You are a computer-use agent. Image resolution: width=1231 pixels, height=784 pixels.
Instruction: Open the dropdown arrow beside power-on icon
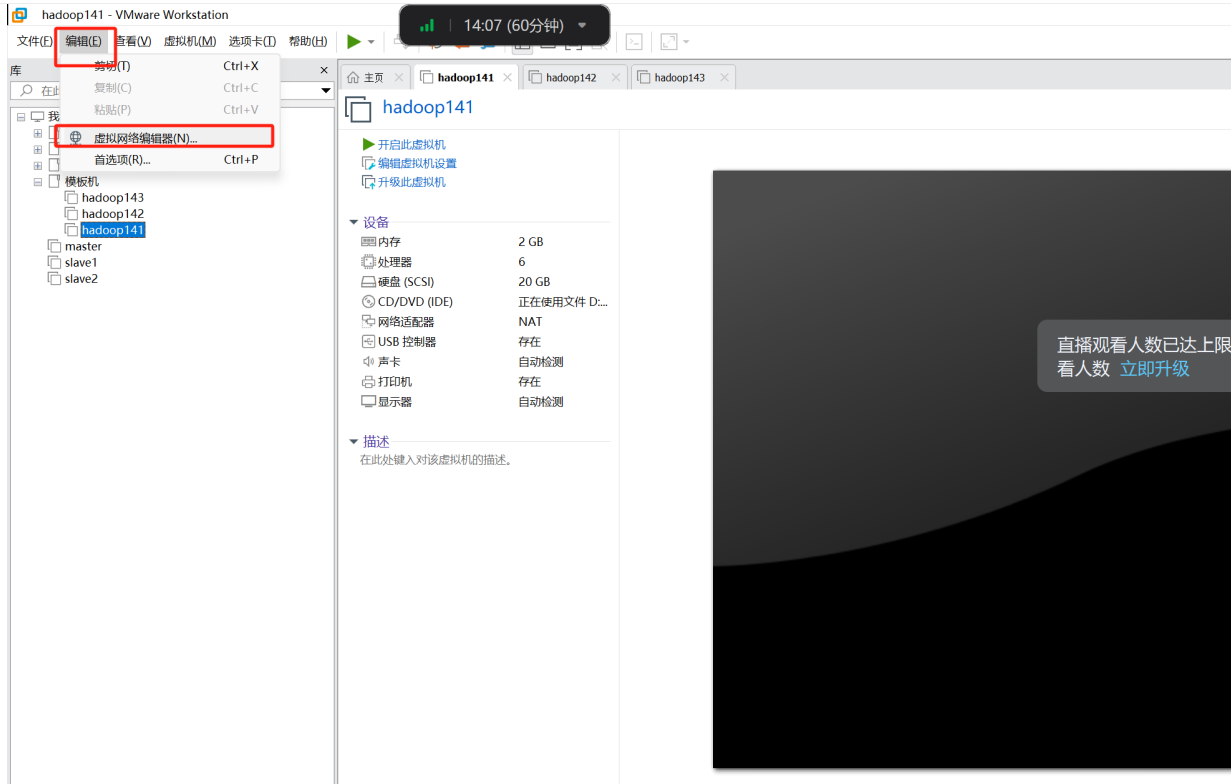[x=371, y=42]
